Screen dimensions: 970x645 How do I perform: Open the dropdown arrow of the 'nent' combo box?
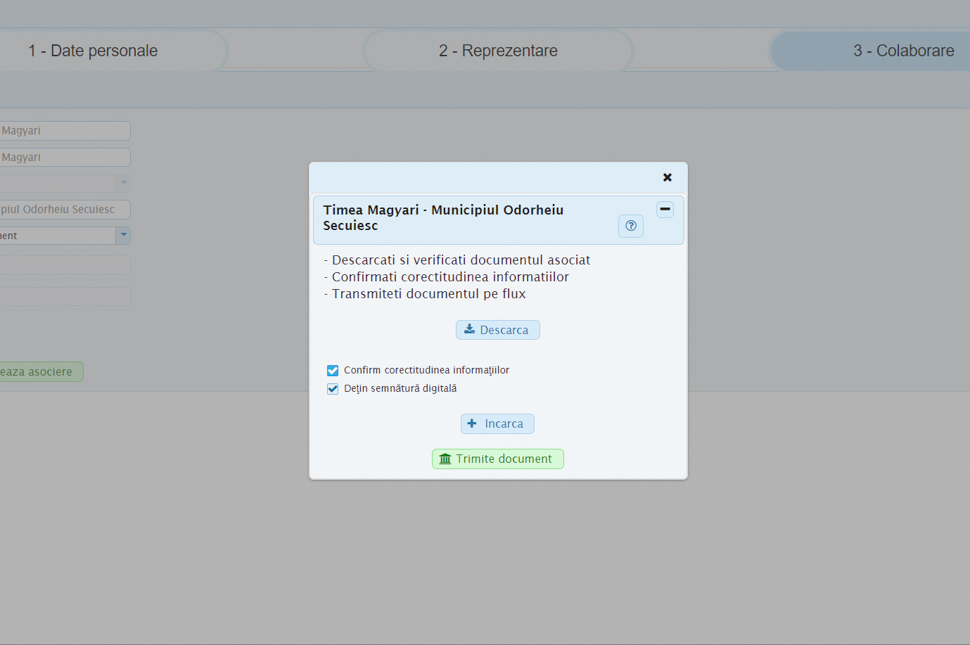click(123, 236)
